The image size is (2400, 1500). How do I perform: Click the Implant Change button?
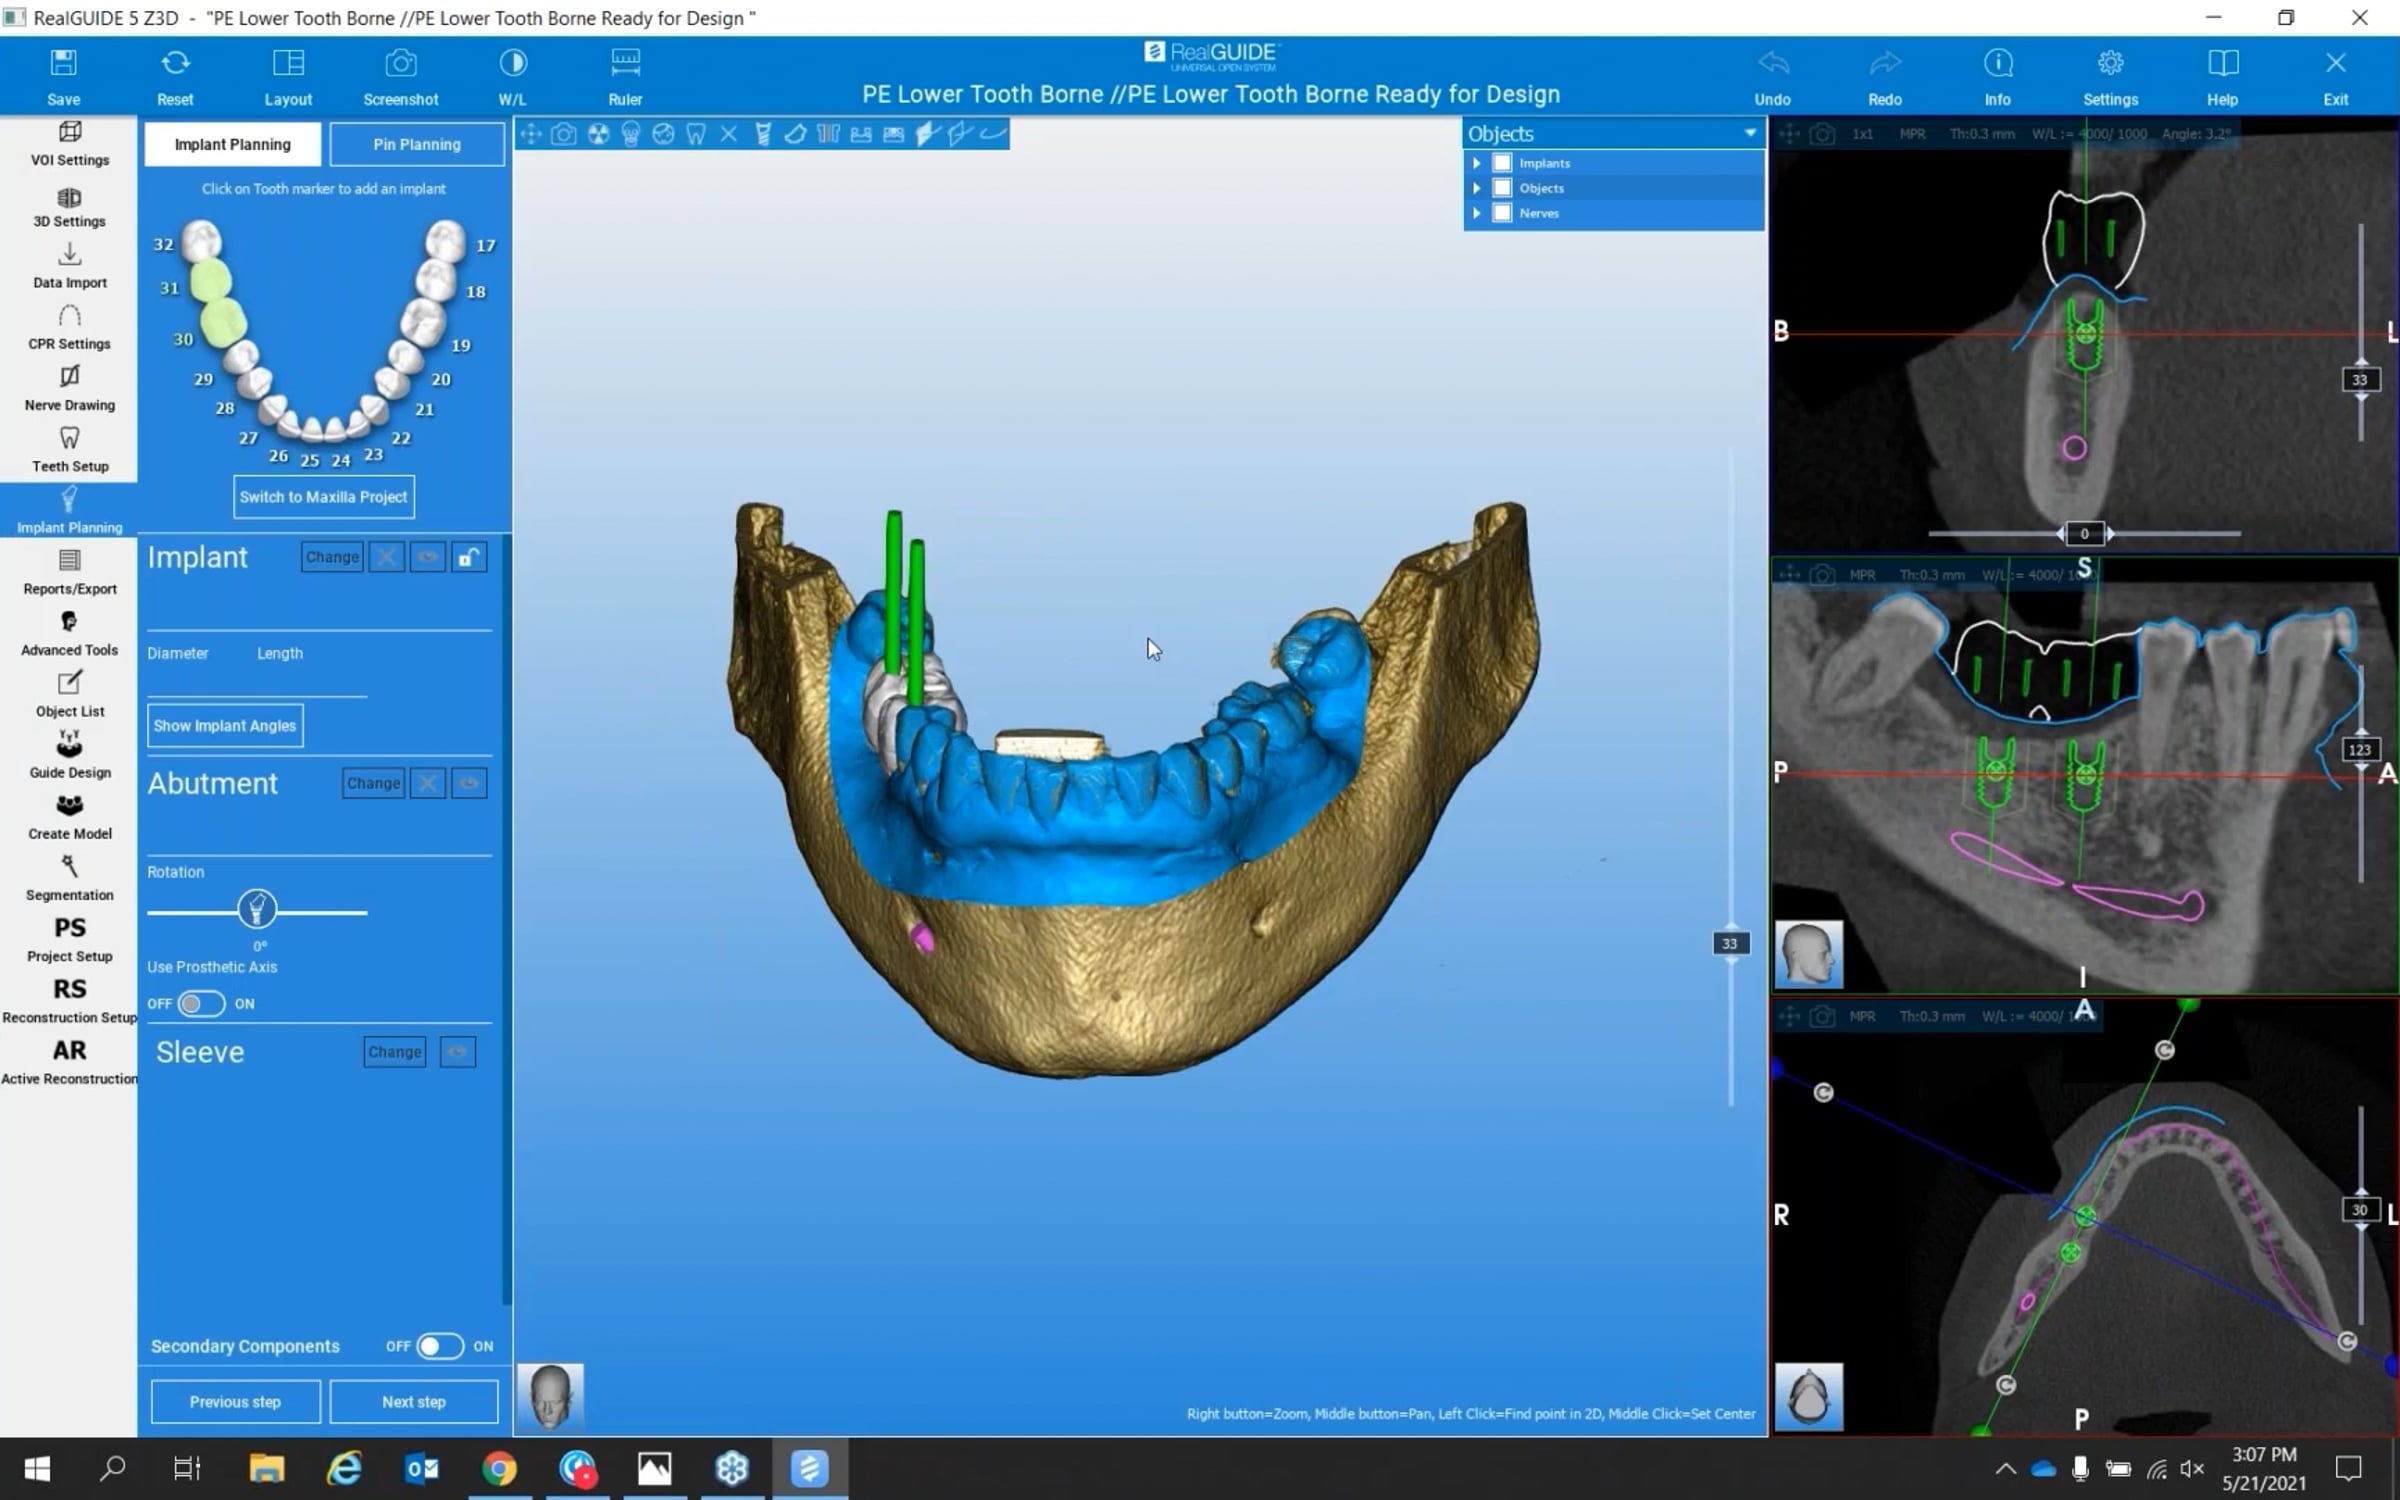(332, 557)
